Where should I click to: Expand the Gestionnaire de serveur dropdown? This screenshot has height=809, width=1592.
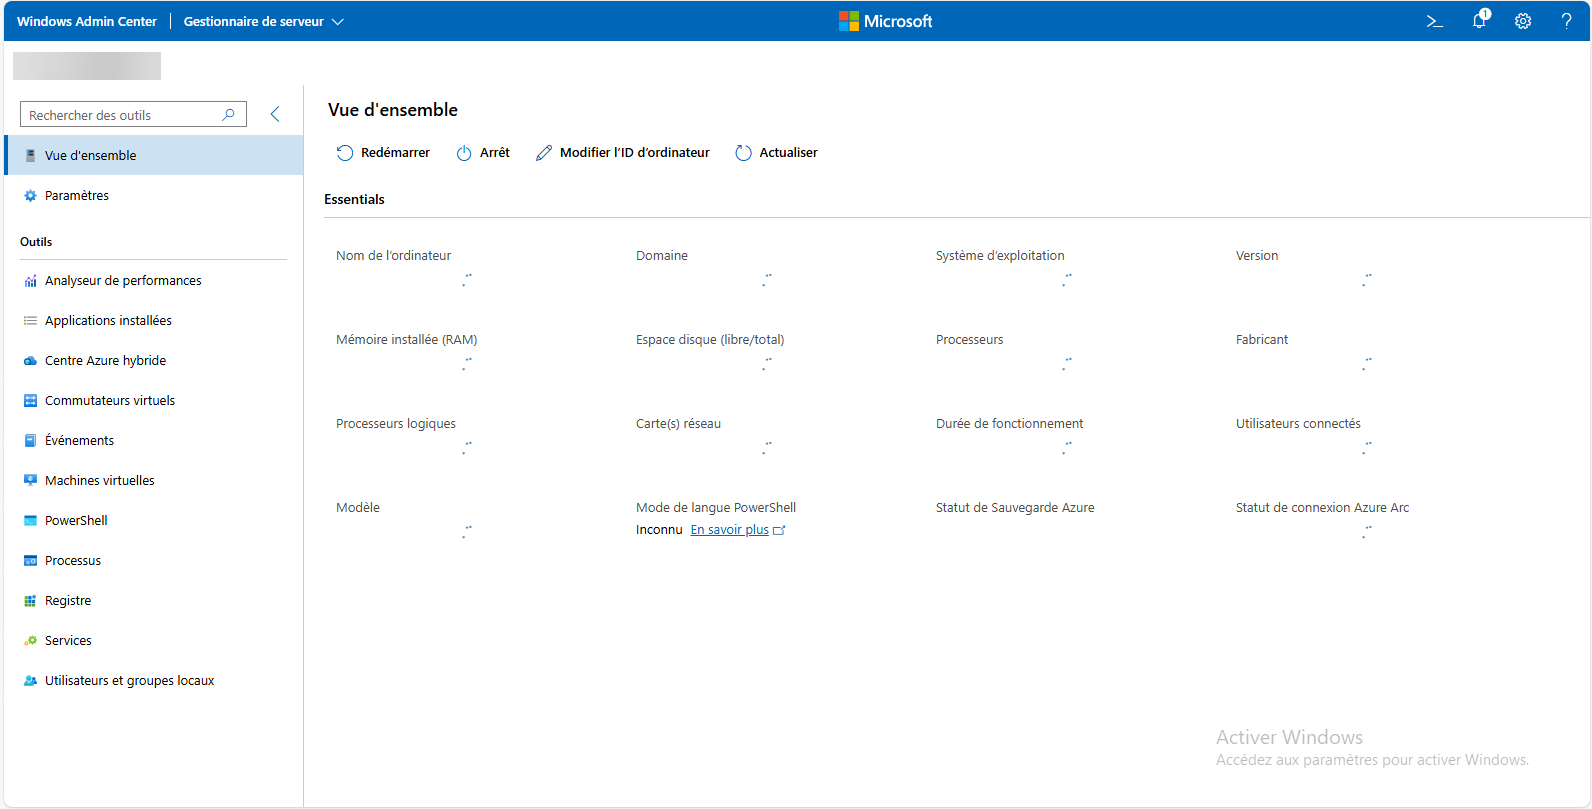[263, 21]
